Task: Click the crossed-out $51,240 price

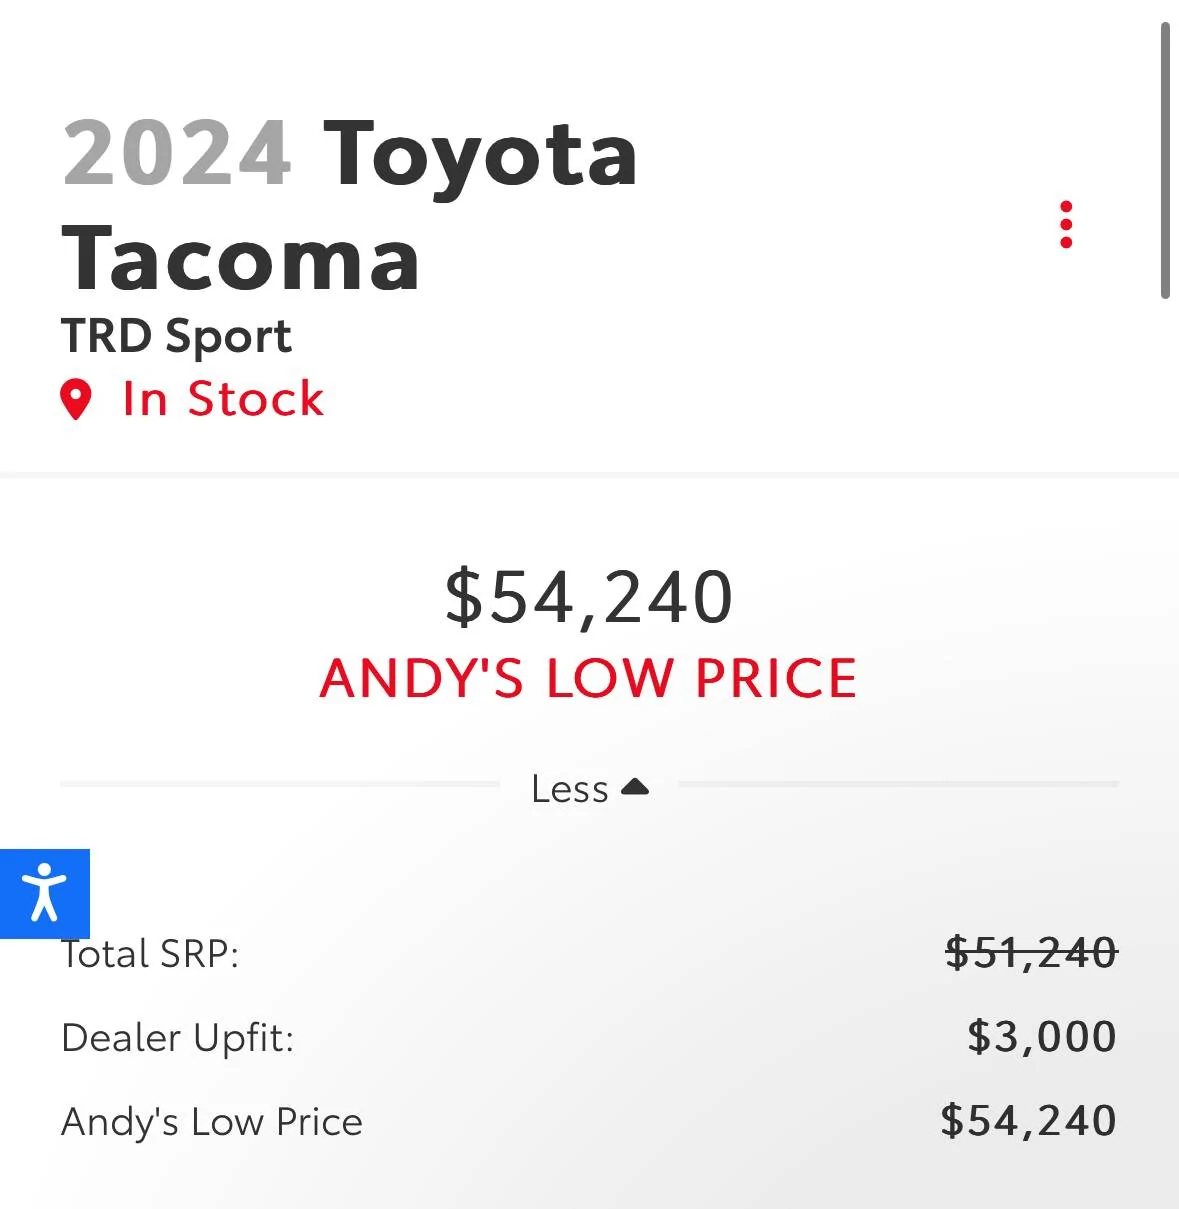Action: tap(1031, 952)
